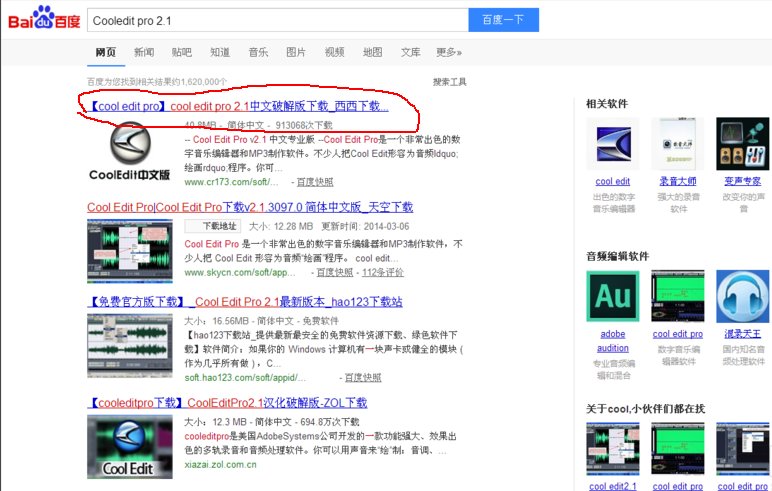Switch to the 新闻 tab
Viewport: 772px width, 491px height.
pyautogui.click(x=144, y=52)
